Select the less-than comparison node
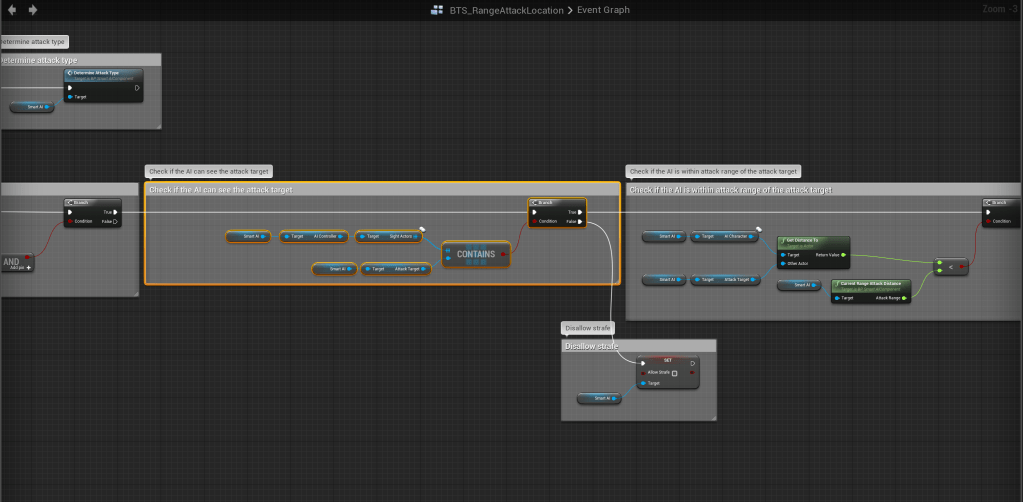 948,267
